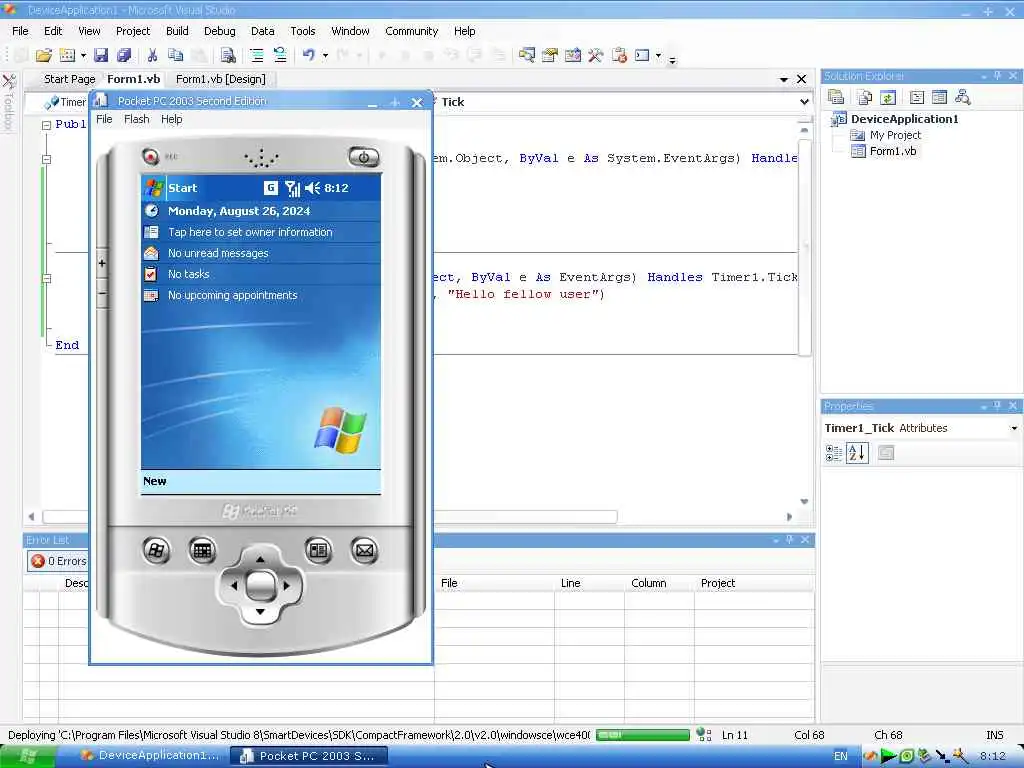Click the Undo arrow icon
This screenshot has width=1024, height=768.
pos(309,56)
